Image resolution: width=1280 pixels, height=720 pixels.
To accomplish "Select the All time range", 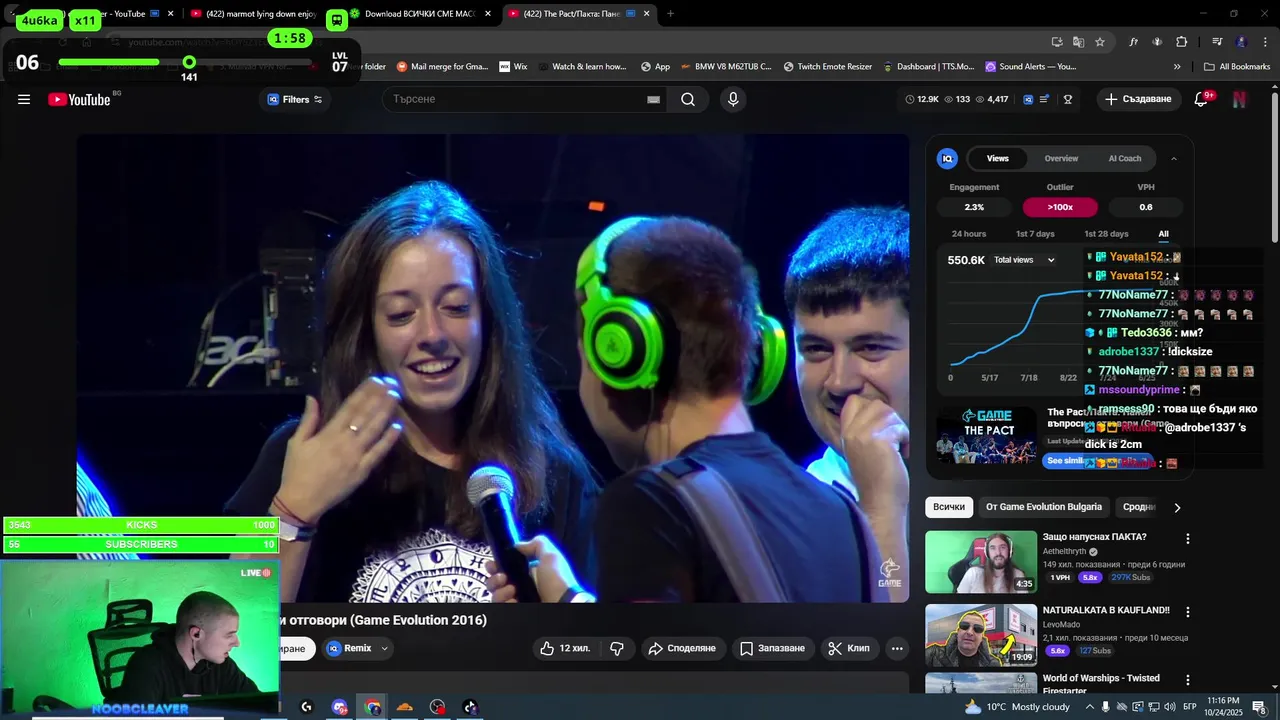I will (x=1163, y=234).
